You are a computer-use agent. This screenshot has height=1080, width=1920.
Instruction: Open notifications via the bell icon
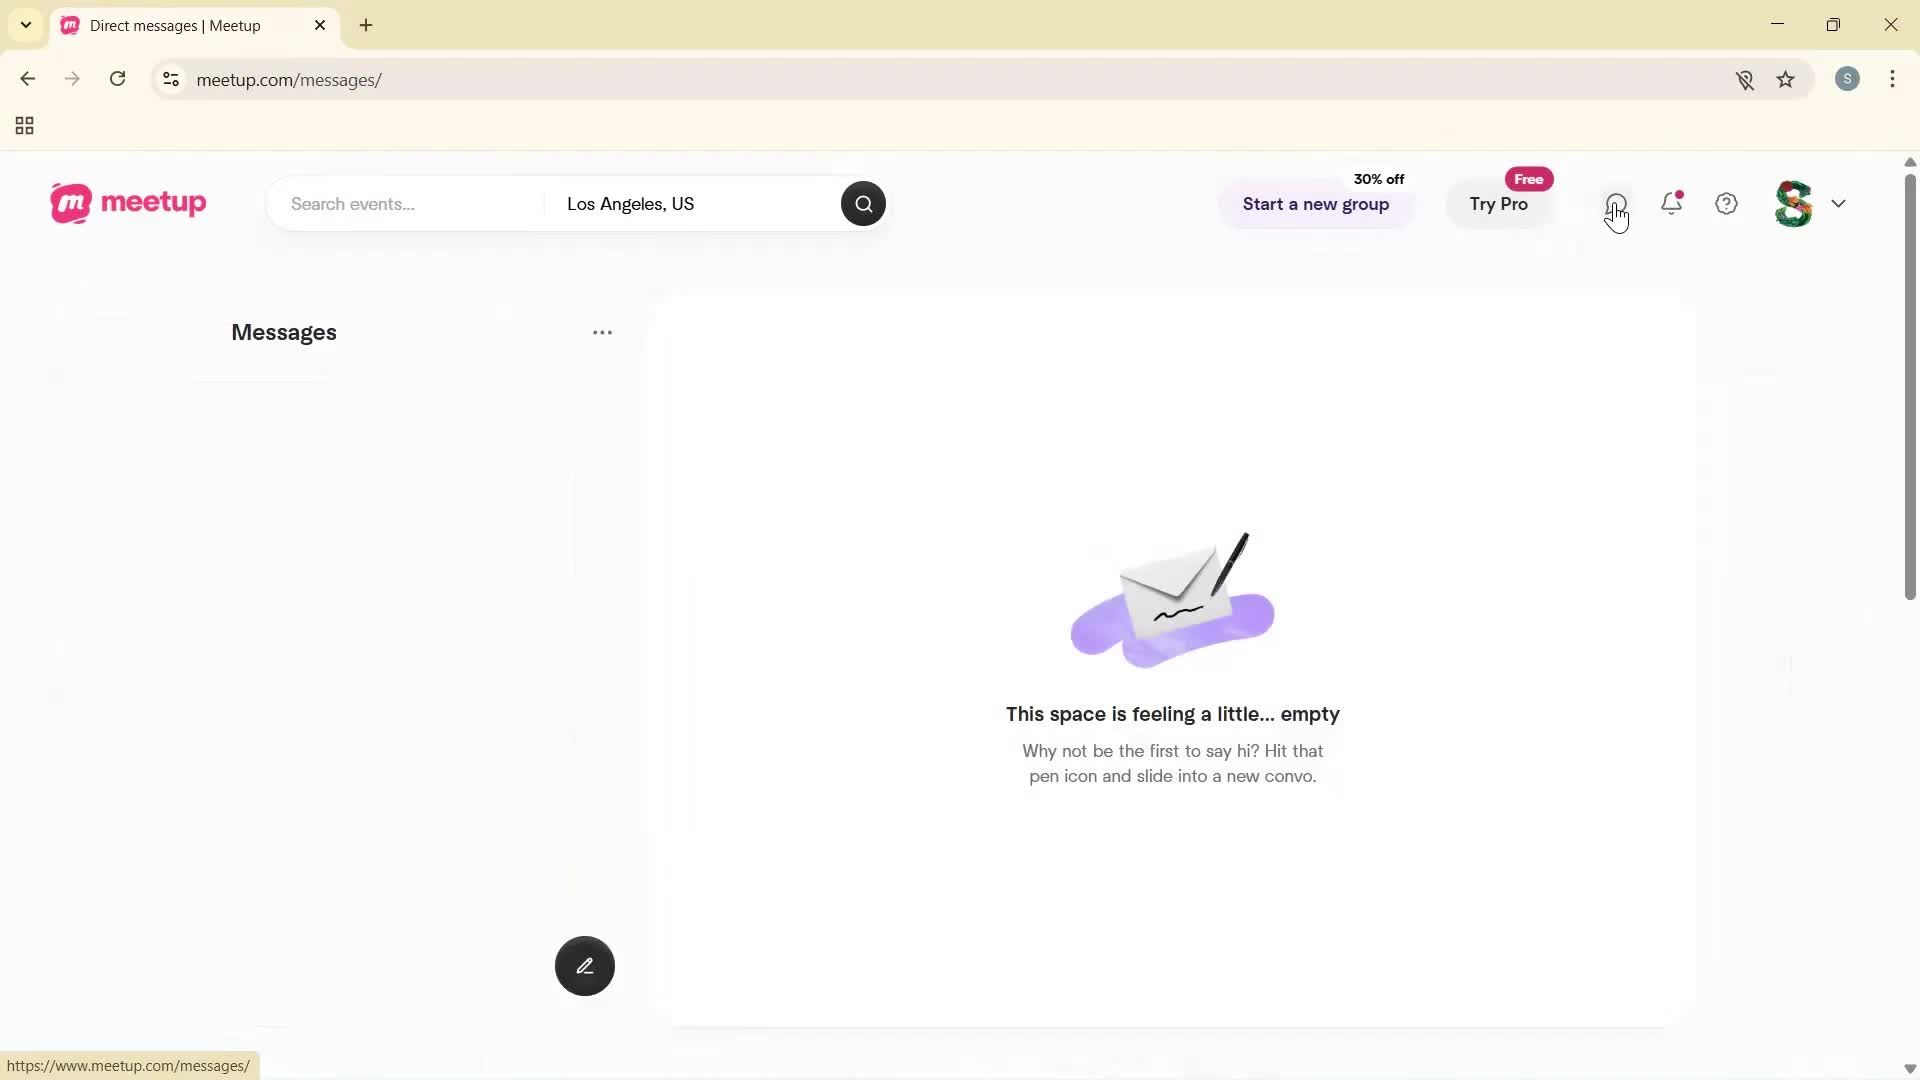coord(1670,203)
